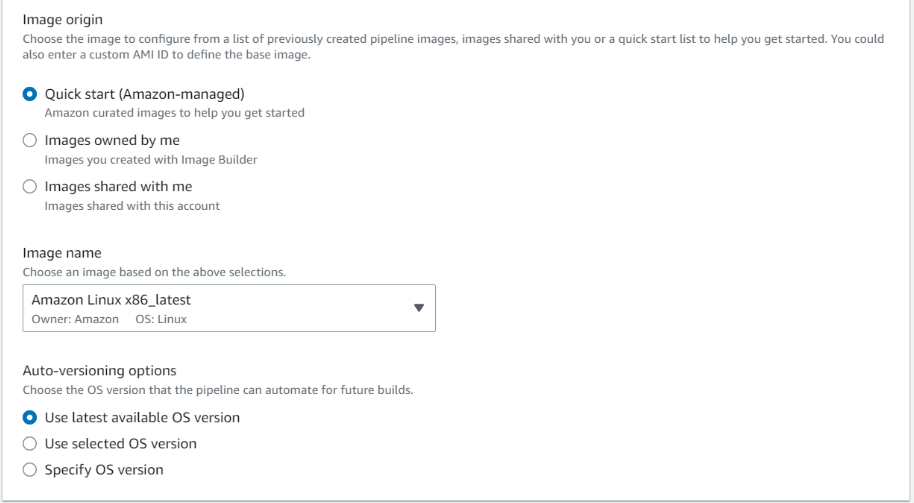The image size is (914, 503).
Task: Select the Specify OS version radio button
Action: tap(30, 470)
